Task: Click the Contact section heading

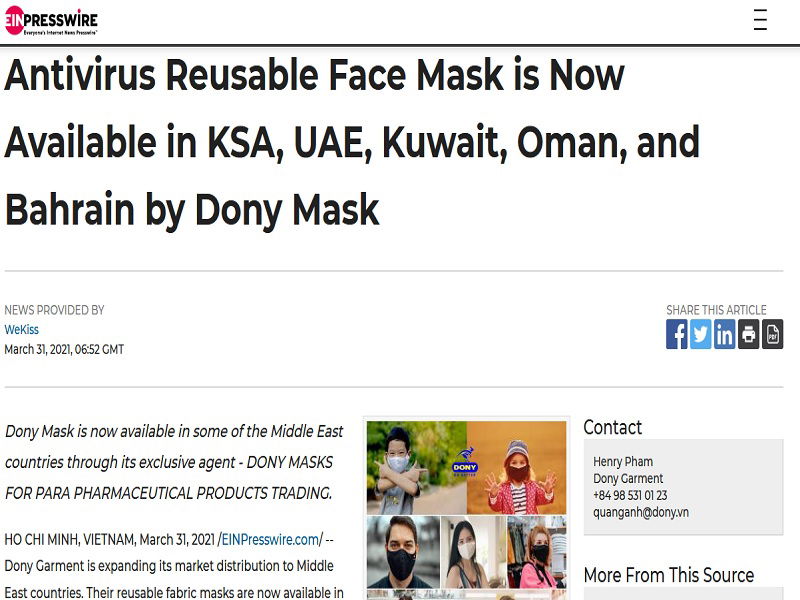Action: [x=613, y=428]
